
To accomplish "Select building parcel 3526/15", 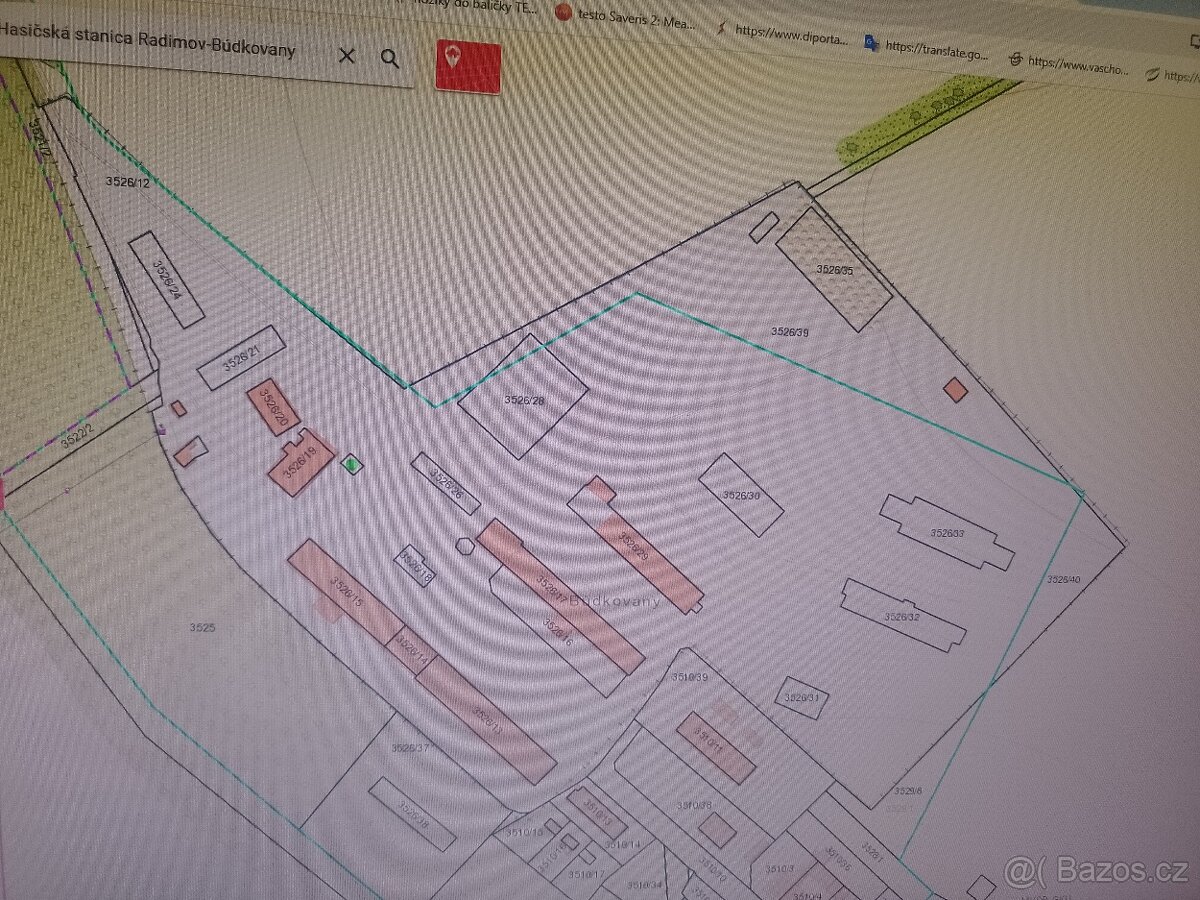I will [x=344, y=592].
